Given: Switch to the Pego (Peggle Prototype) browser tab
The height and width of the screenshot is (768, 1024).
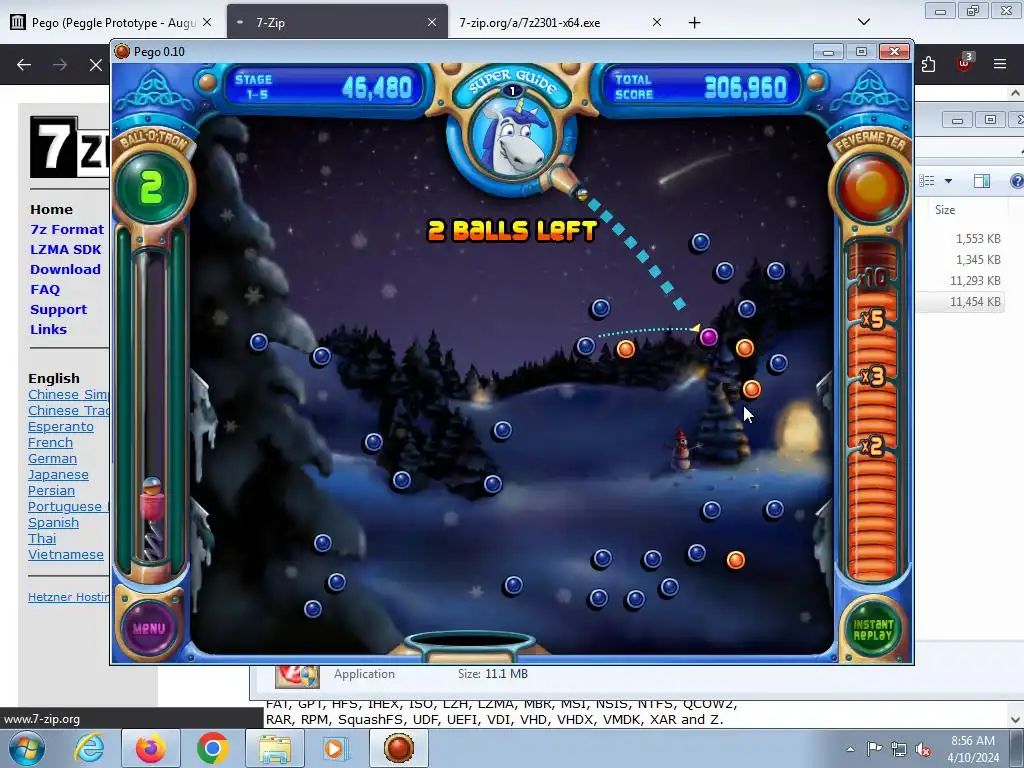Looking at the screenshot, I should click(x=112, y=22).
